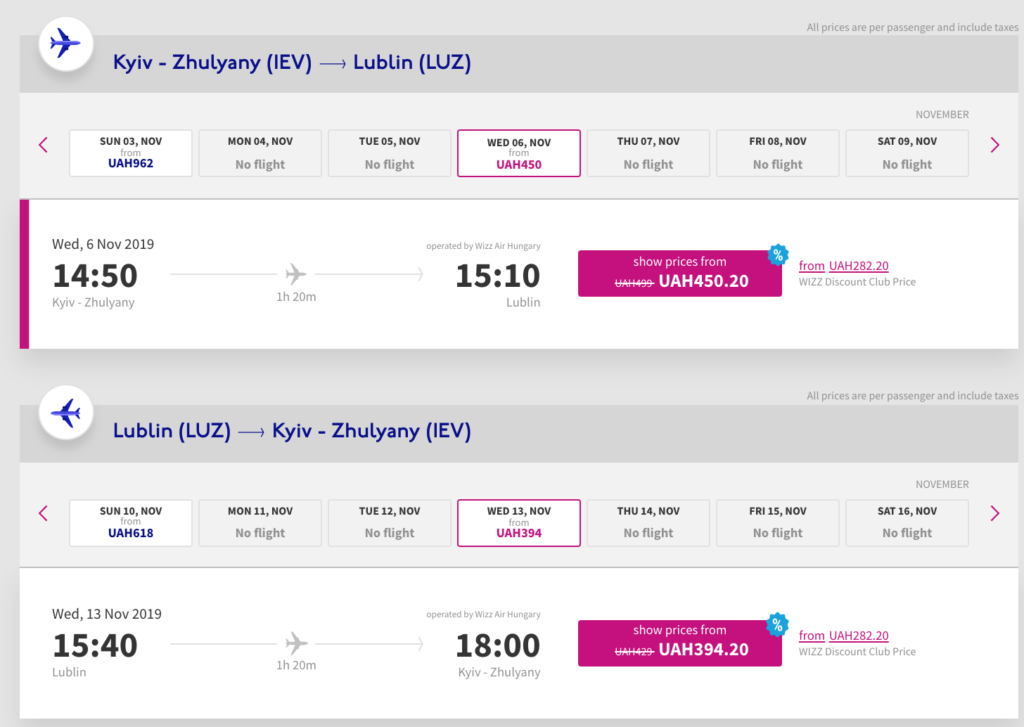Click the discount badge on UAH394.20 button

click(777, 625)
